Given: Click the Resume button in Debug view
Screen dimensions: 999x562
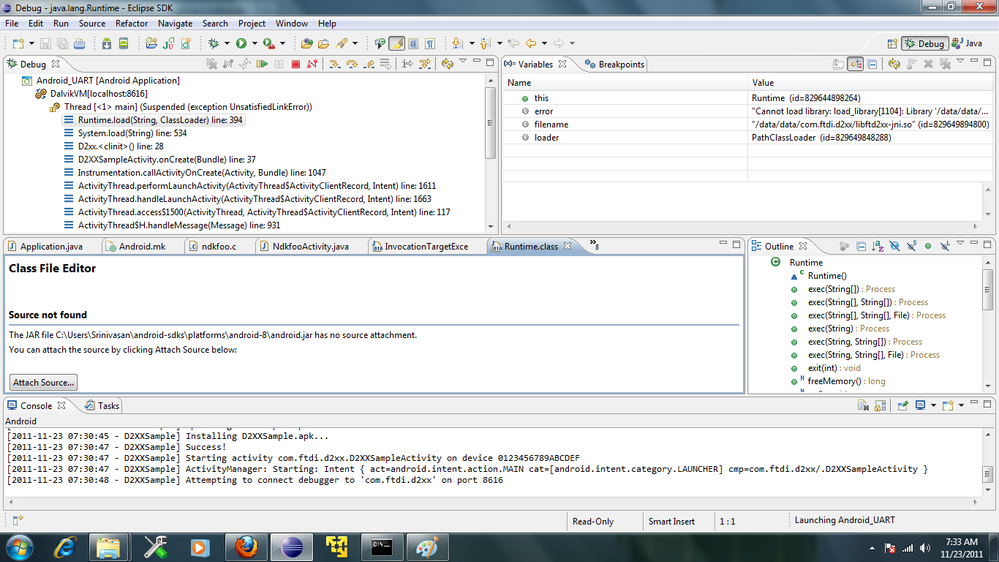Looking at the screenshot, I should tap(262, 64).
